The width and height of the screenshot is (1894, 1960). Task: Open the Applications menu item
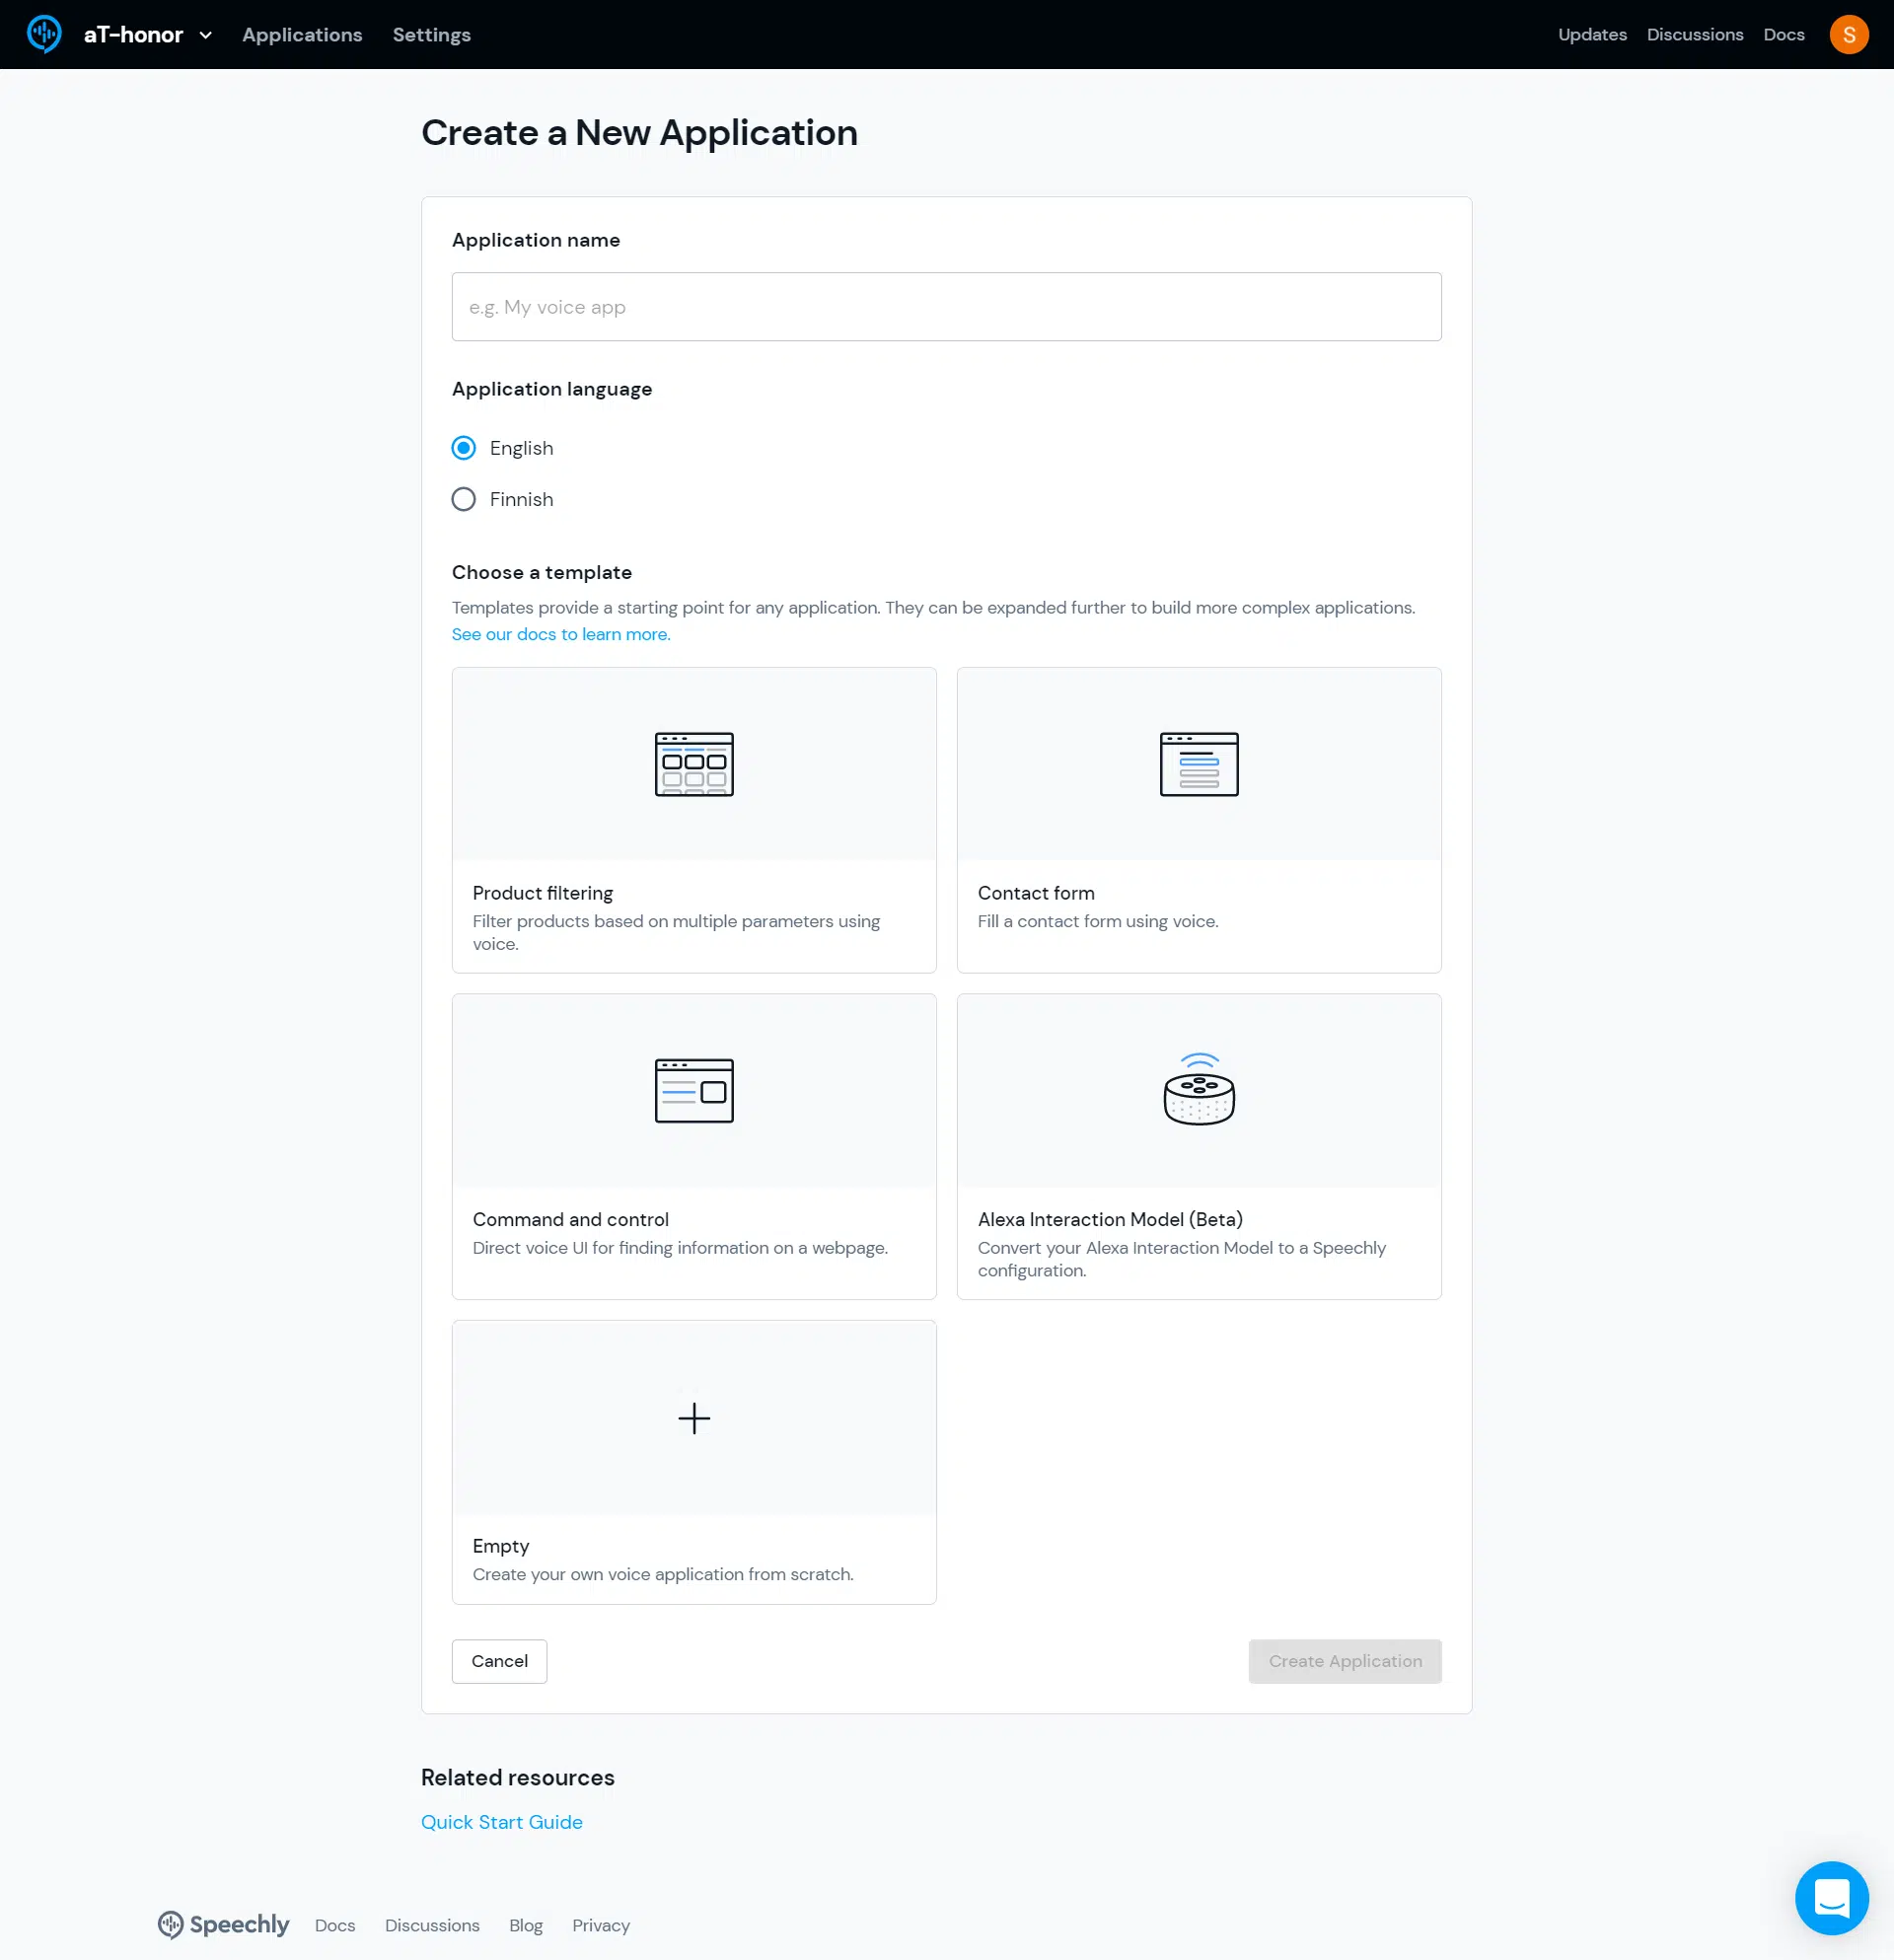pos(302,35)
